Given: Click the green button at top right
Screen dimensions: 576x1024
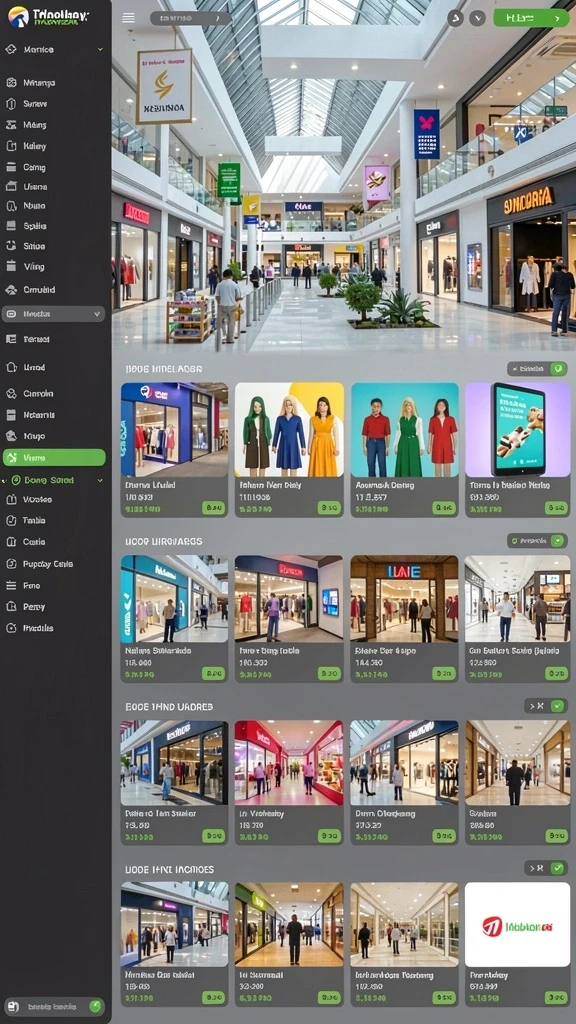Looking at the screenshot, I should click(x=532, y=18).
